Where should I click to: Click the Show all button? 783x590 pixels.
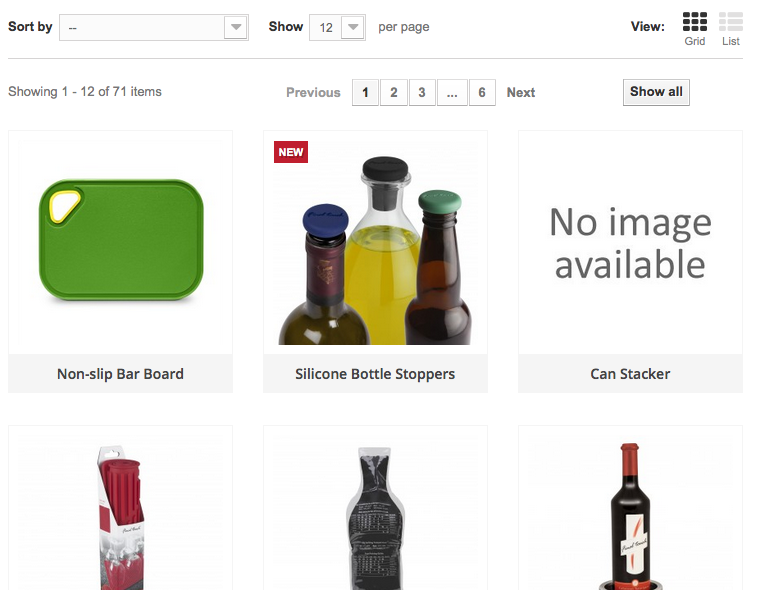point(656,92)
